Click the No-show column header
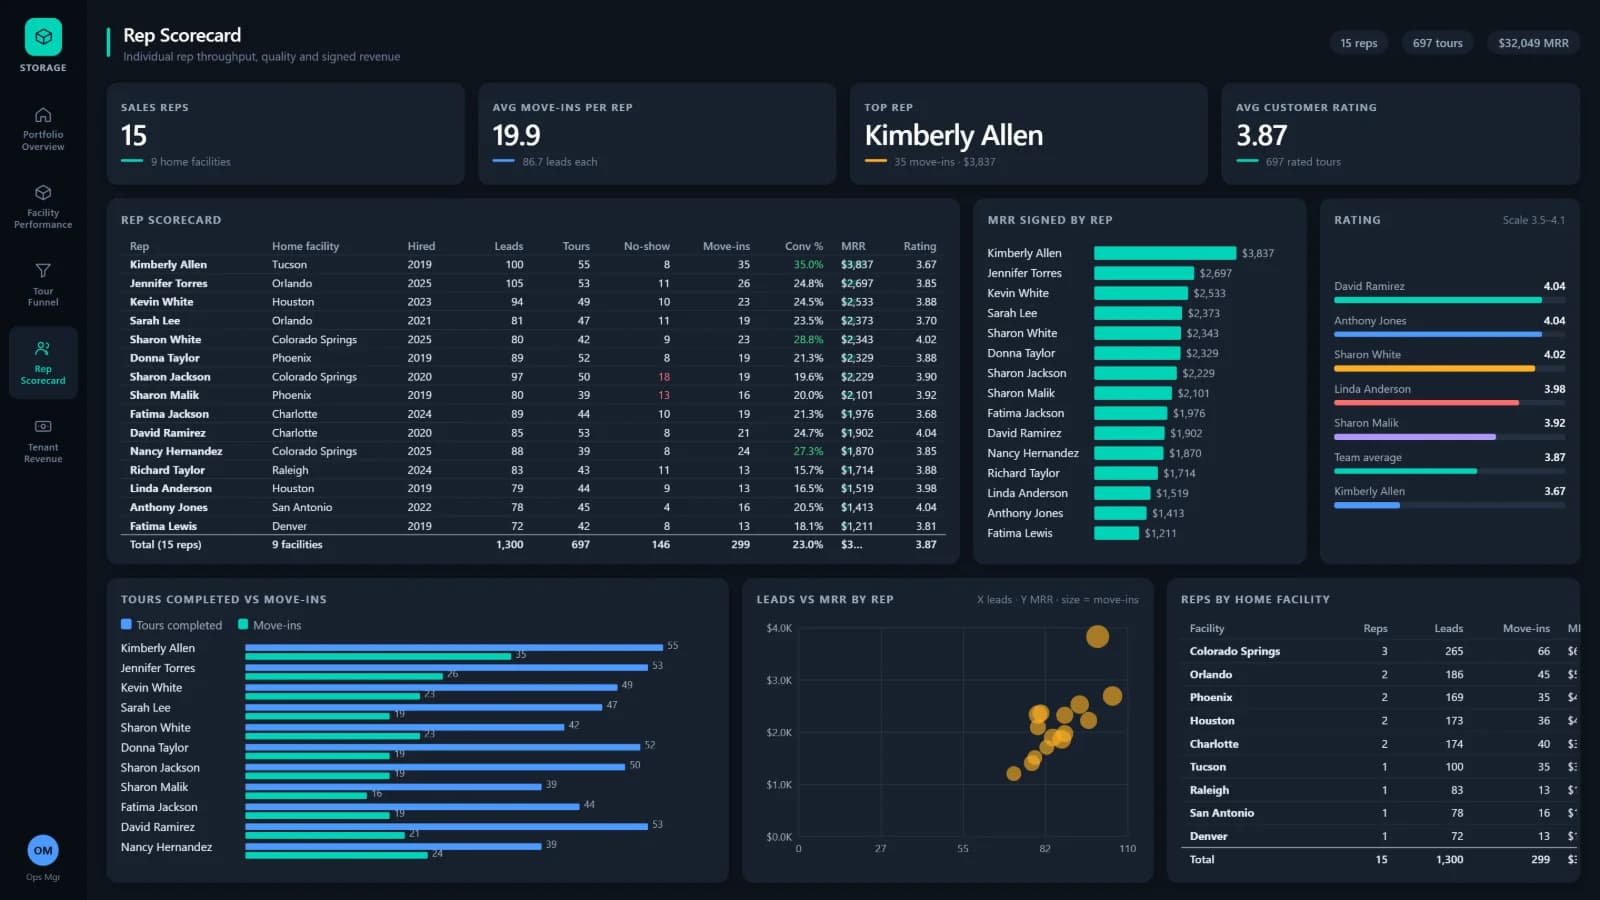This screenshot has width=1600, height=900. [x=647, y=246]
